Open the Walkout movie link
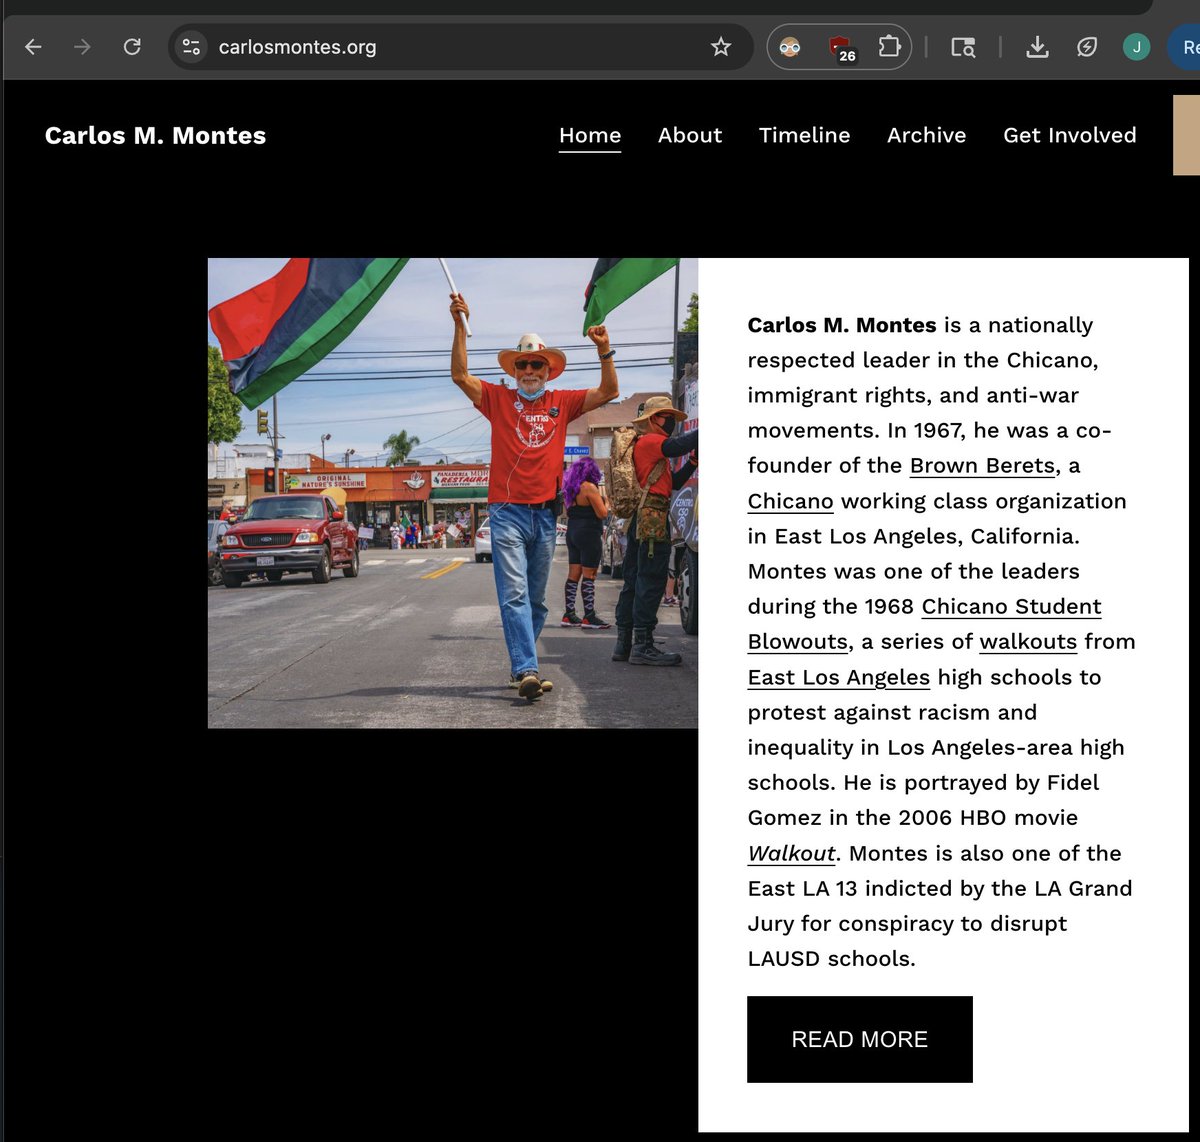Screen dimensions: 1200x1142 click(791, 854)
